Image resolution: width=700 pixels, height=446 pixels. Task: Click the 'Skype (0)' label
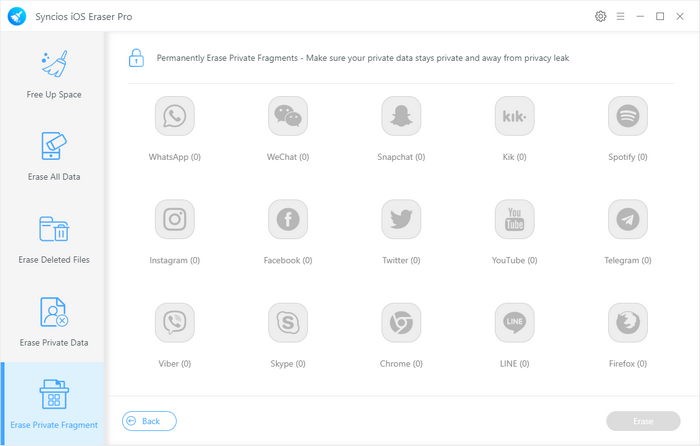pyautogui.click(x=288, y=364)
